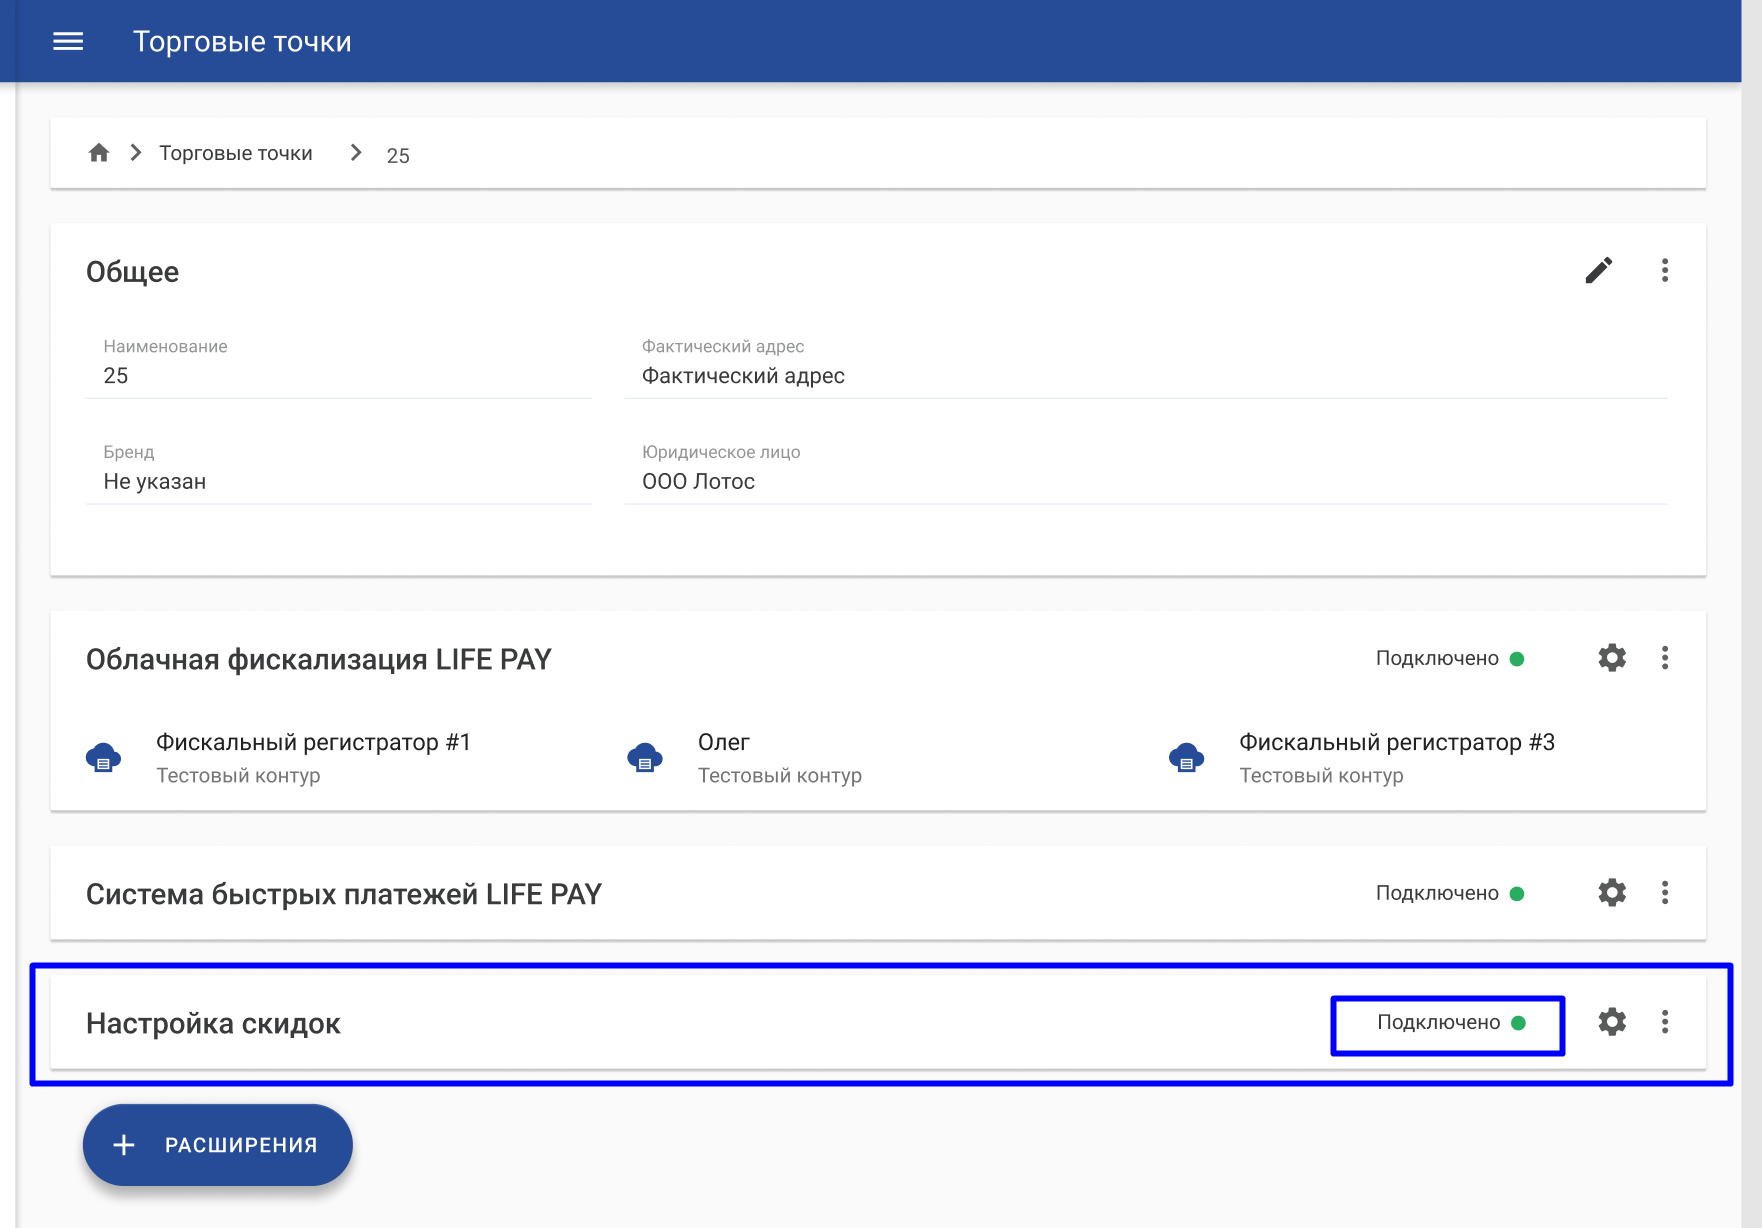Image resolution: width=1762 pixels, height=1228 pixels.
Task: Select the Олег fiscal registrar
Action: pos(724,742)
